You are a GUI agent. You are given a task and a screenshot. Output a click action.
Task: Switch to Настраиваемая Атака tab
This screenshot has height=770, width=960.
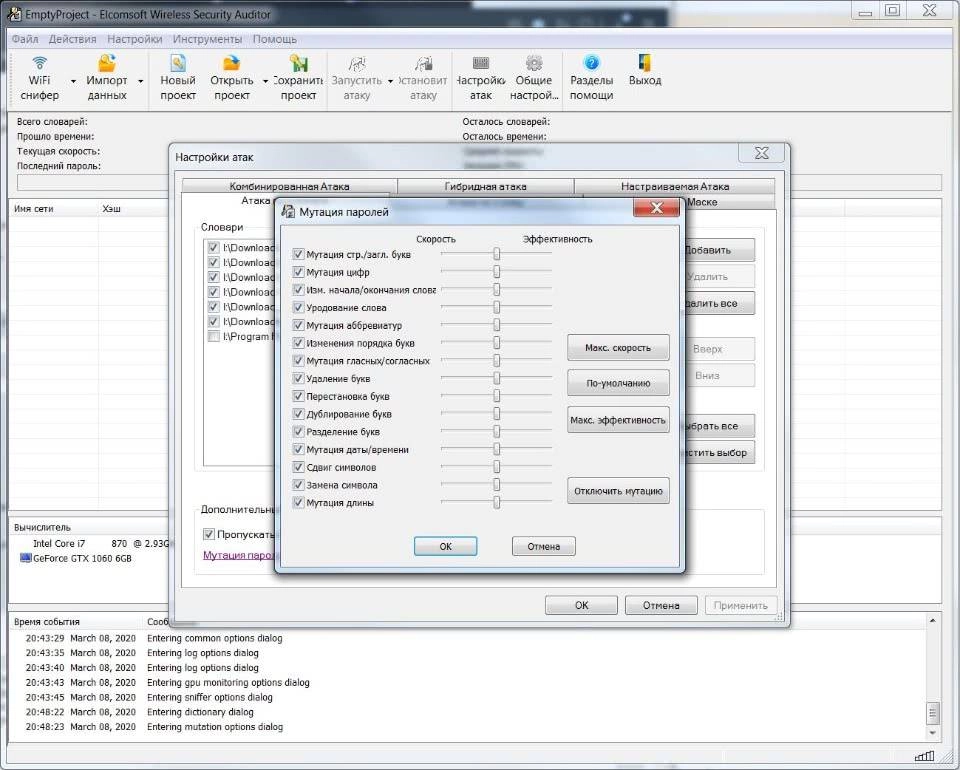[675, 186]
